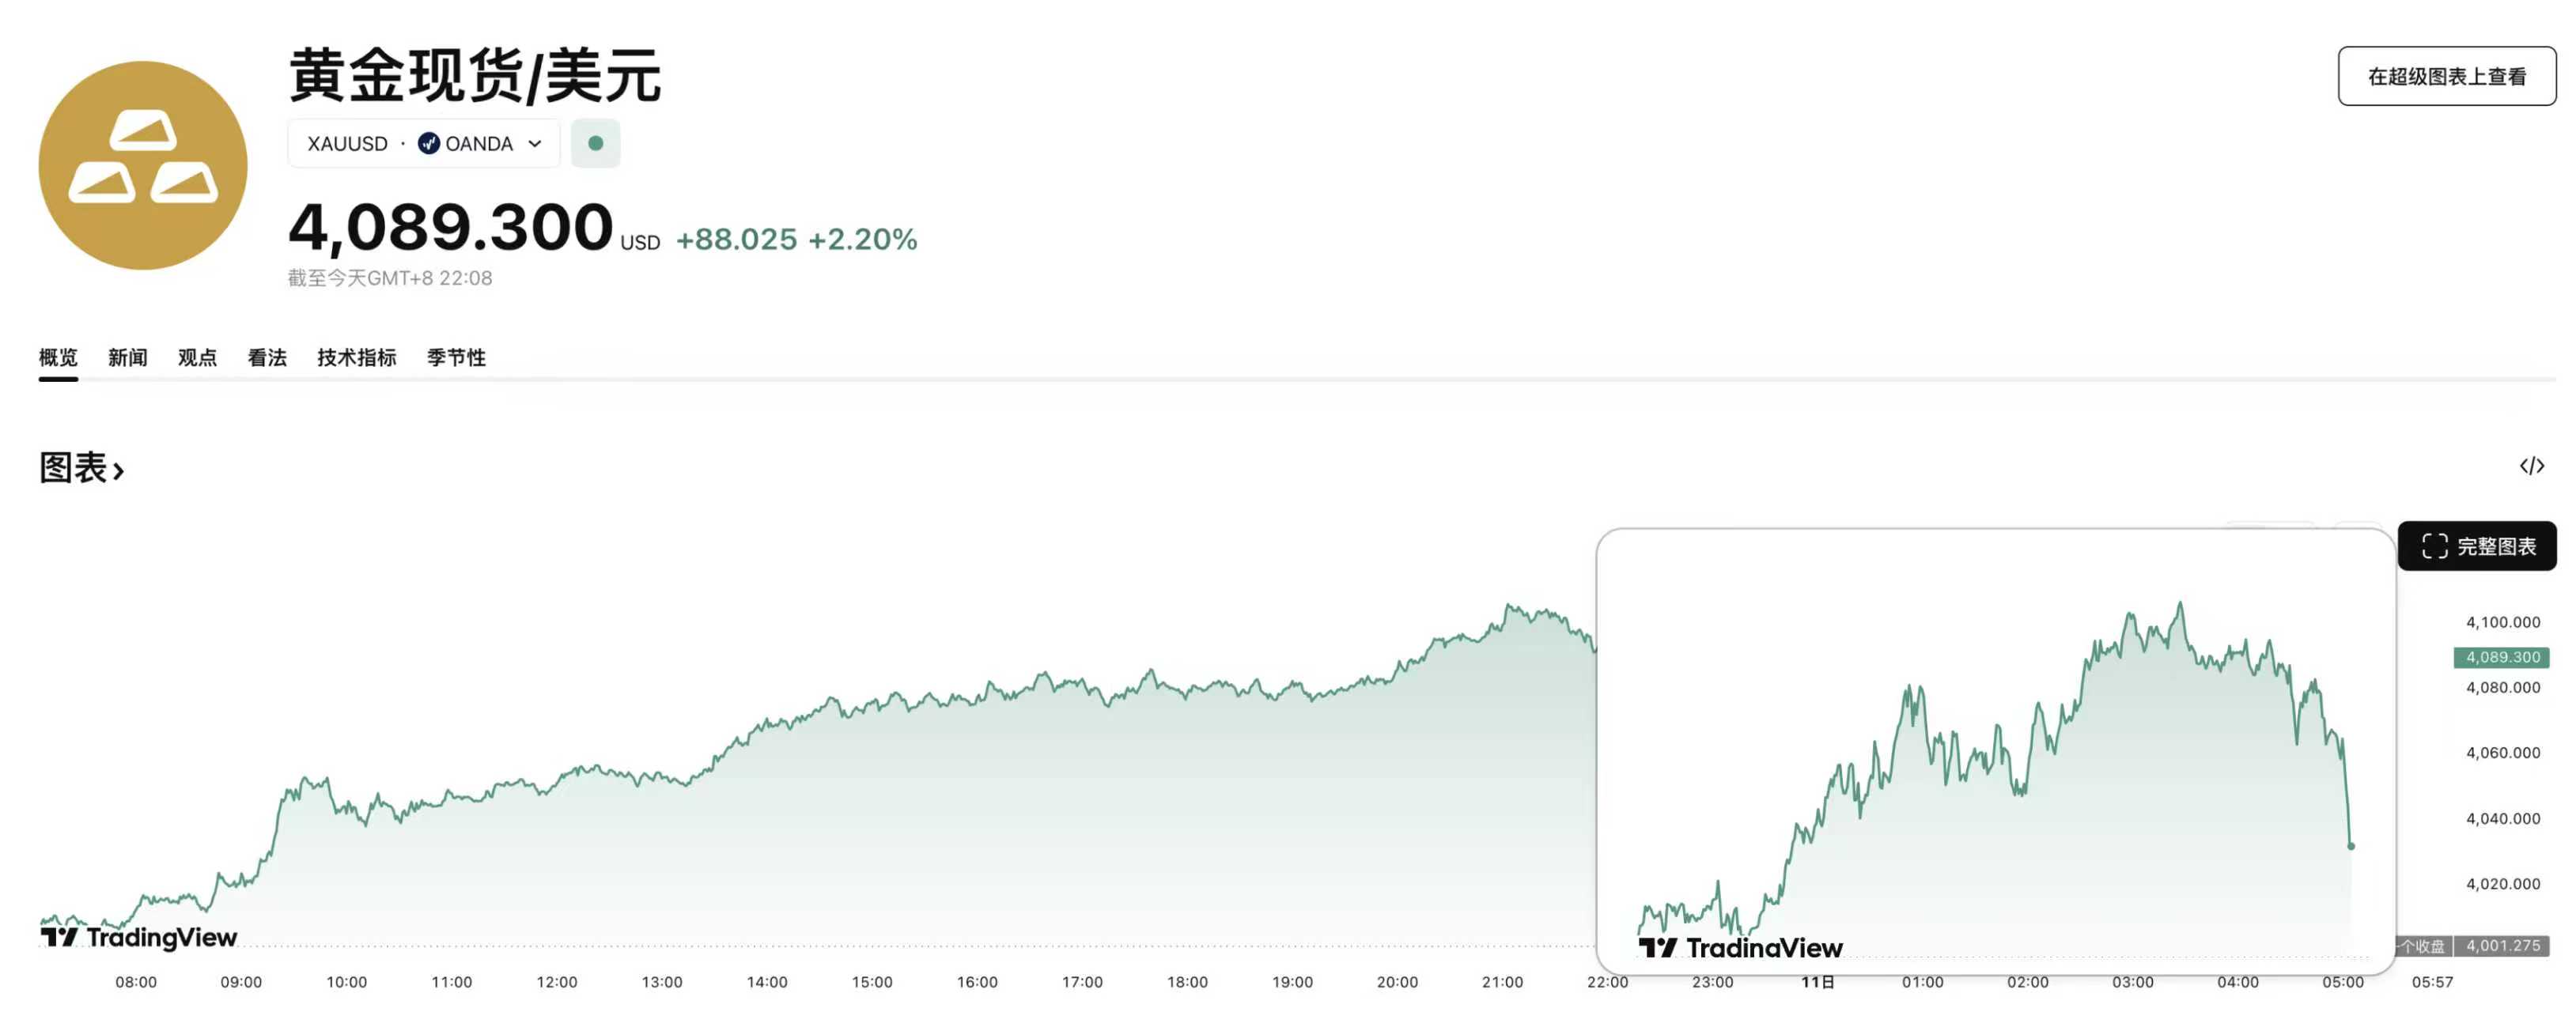Open the 观点 tab
Screen dimensions: 2576x1012
pyautogui.click(x=197, y=357)
